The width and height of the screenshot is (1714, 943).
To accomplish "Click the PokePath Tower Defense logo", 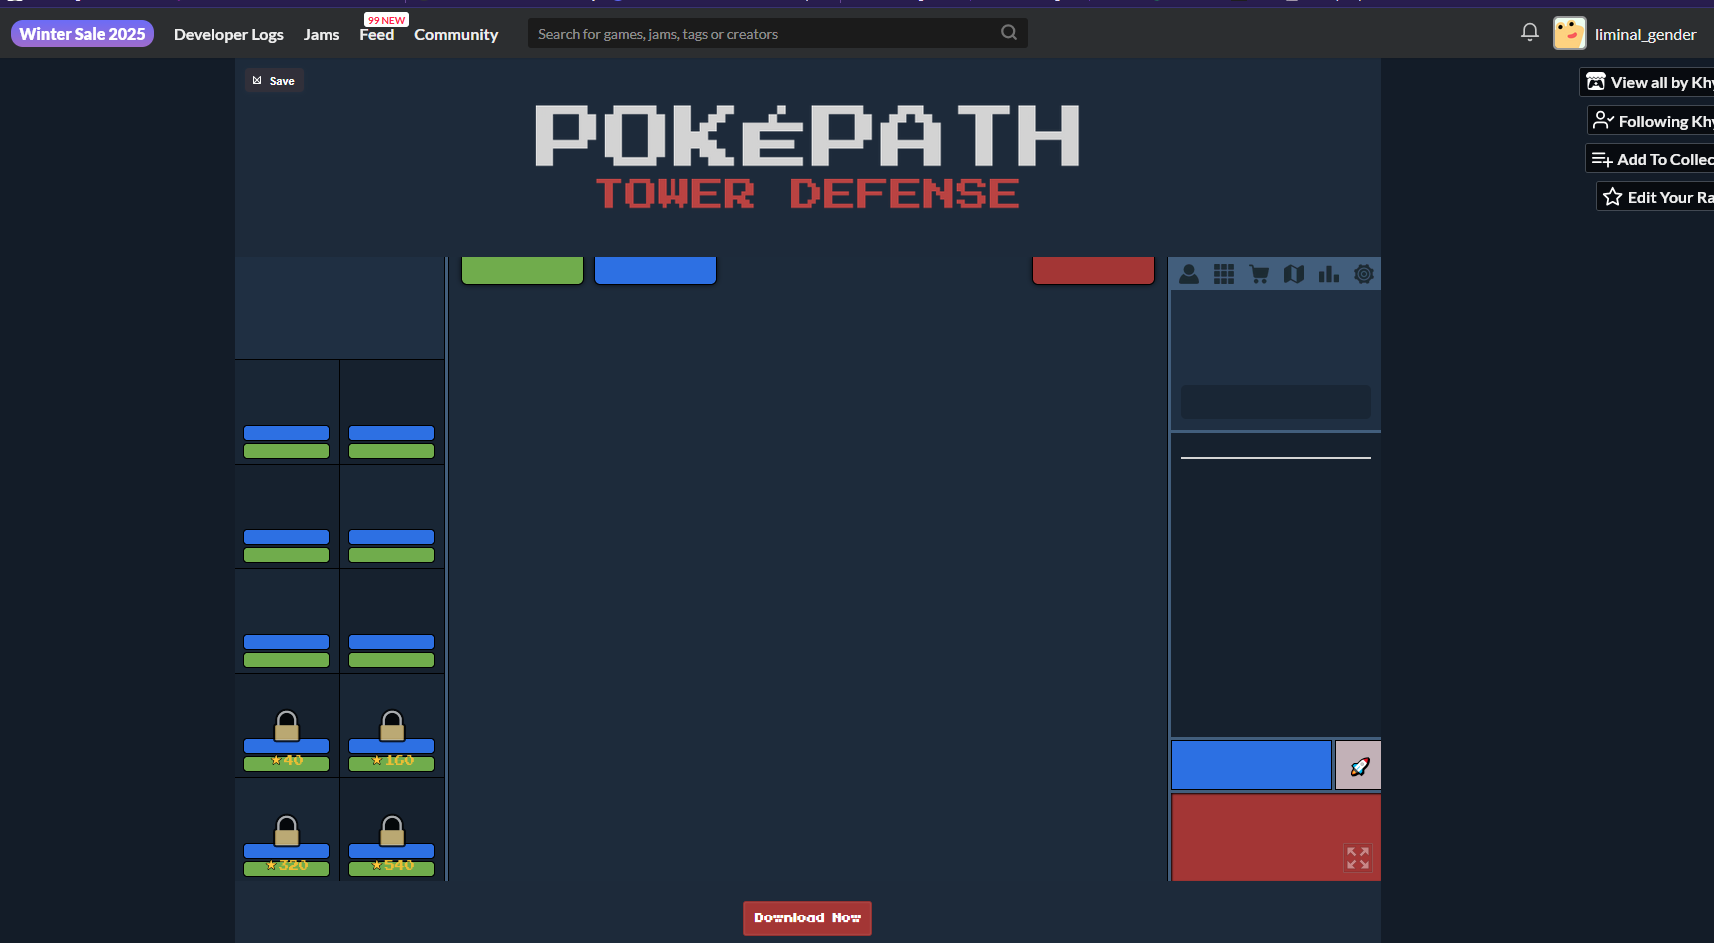I will (x=808, y=157).
